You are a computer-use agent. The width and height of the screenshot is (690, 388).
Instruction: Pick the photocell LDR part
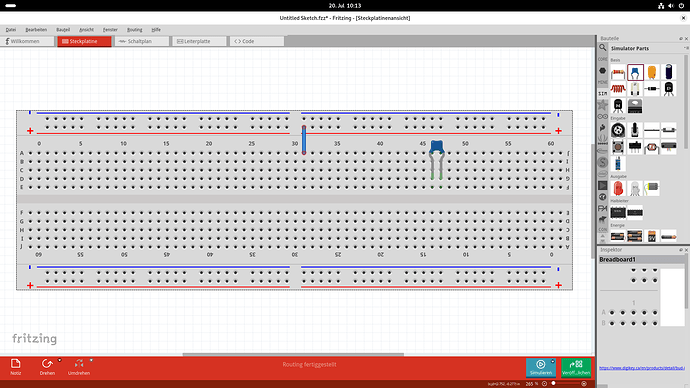(652, 147)
